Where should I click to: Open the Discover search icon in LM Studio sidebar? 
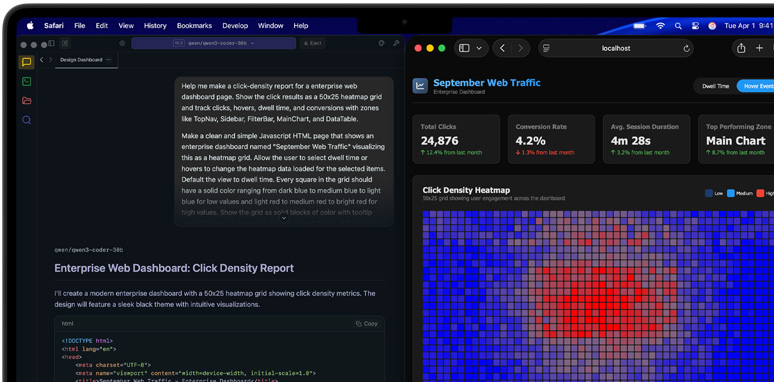pos(27,120)
